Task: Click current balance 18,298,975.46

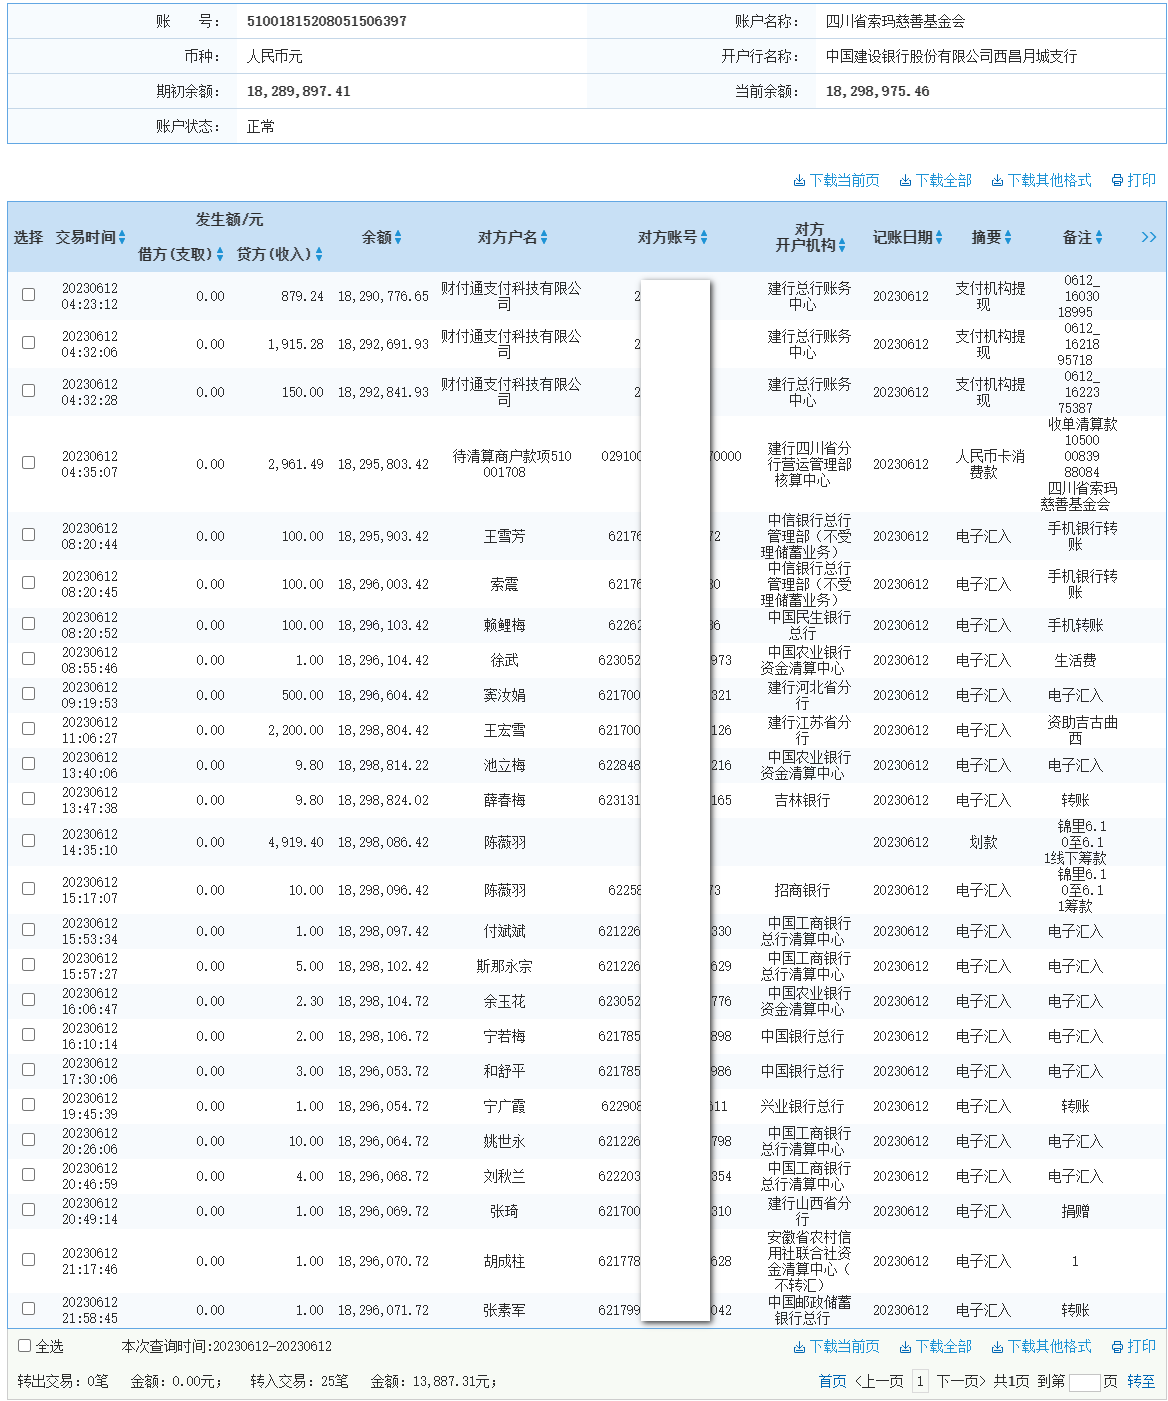Action: click(878, 91)
